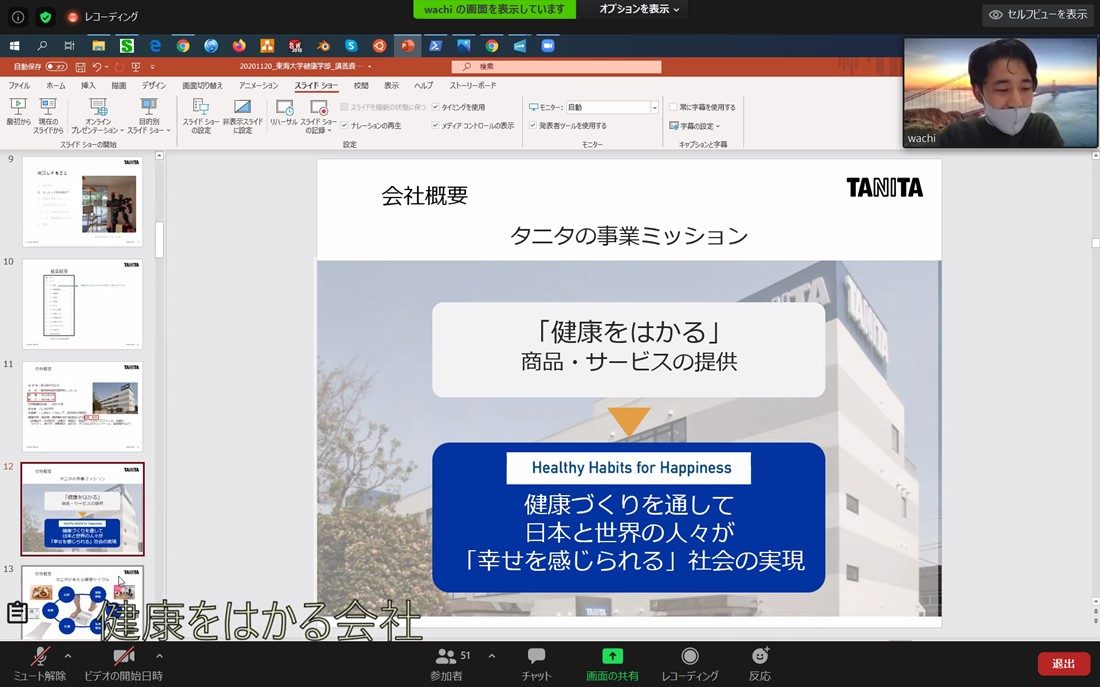Expand file name dropdown in title bar
This screenshot has width=1100, height=687.
click(370, 67)
